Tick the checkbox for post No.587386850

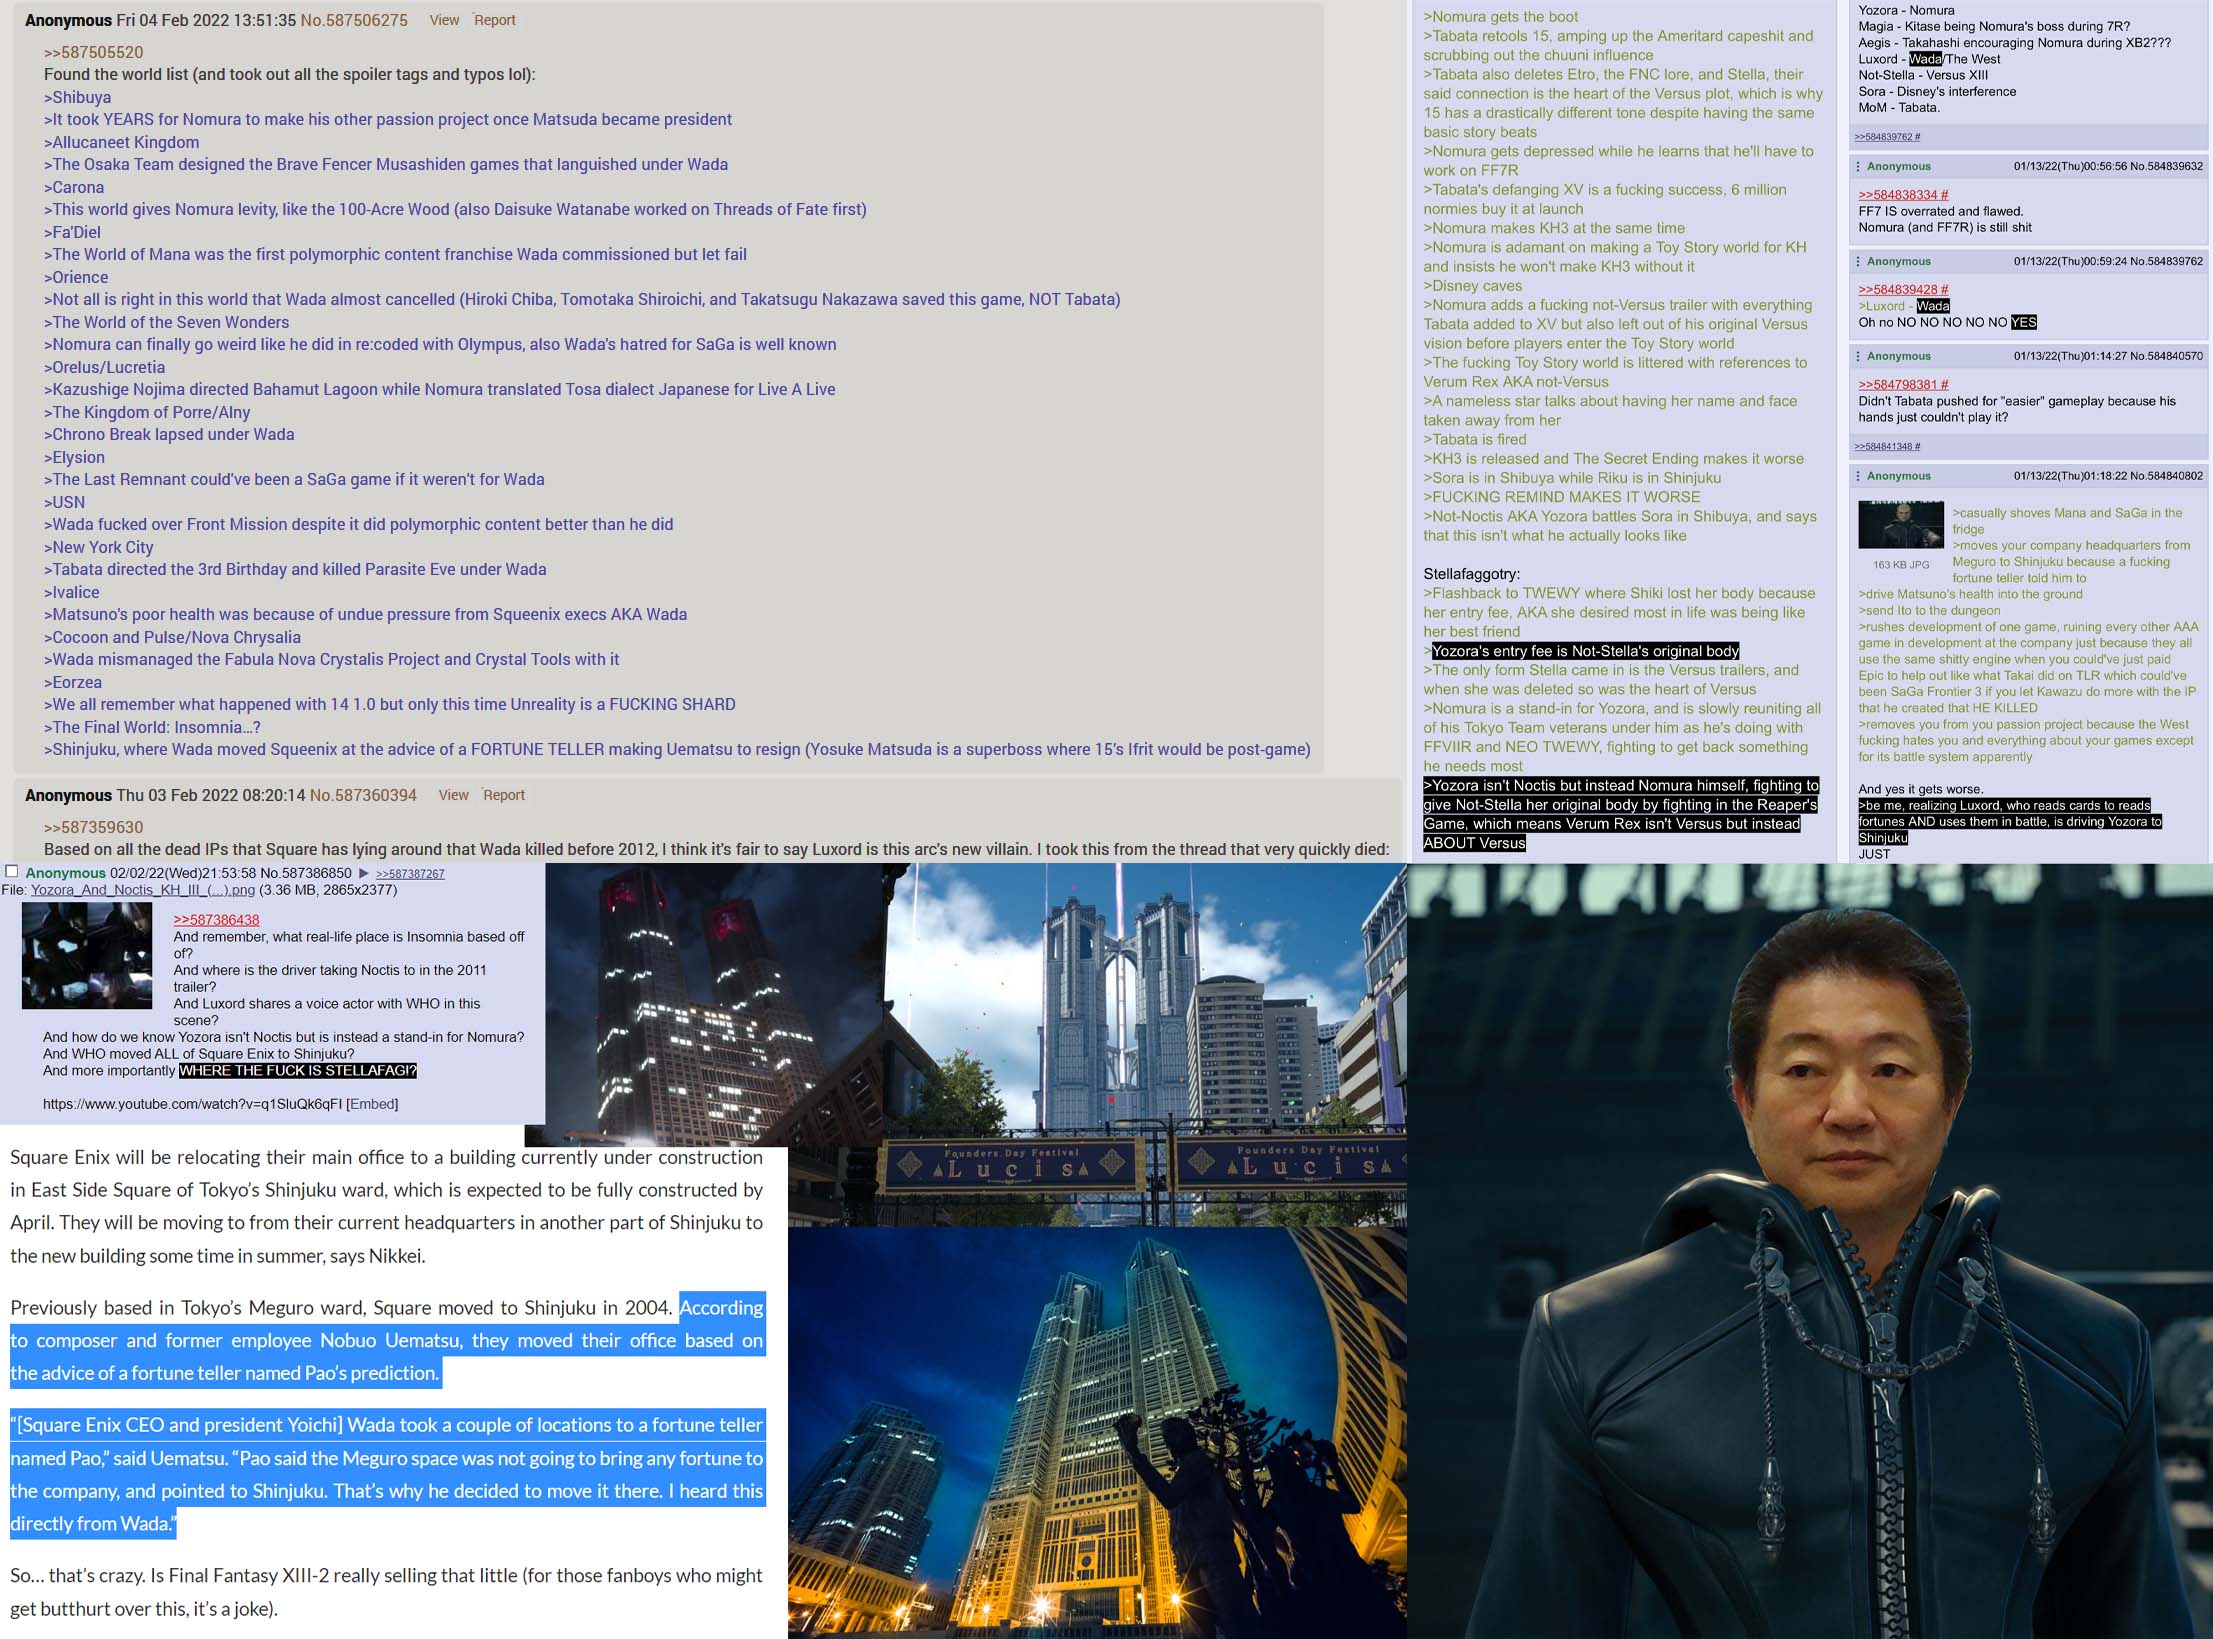[x=12, y=872]
